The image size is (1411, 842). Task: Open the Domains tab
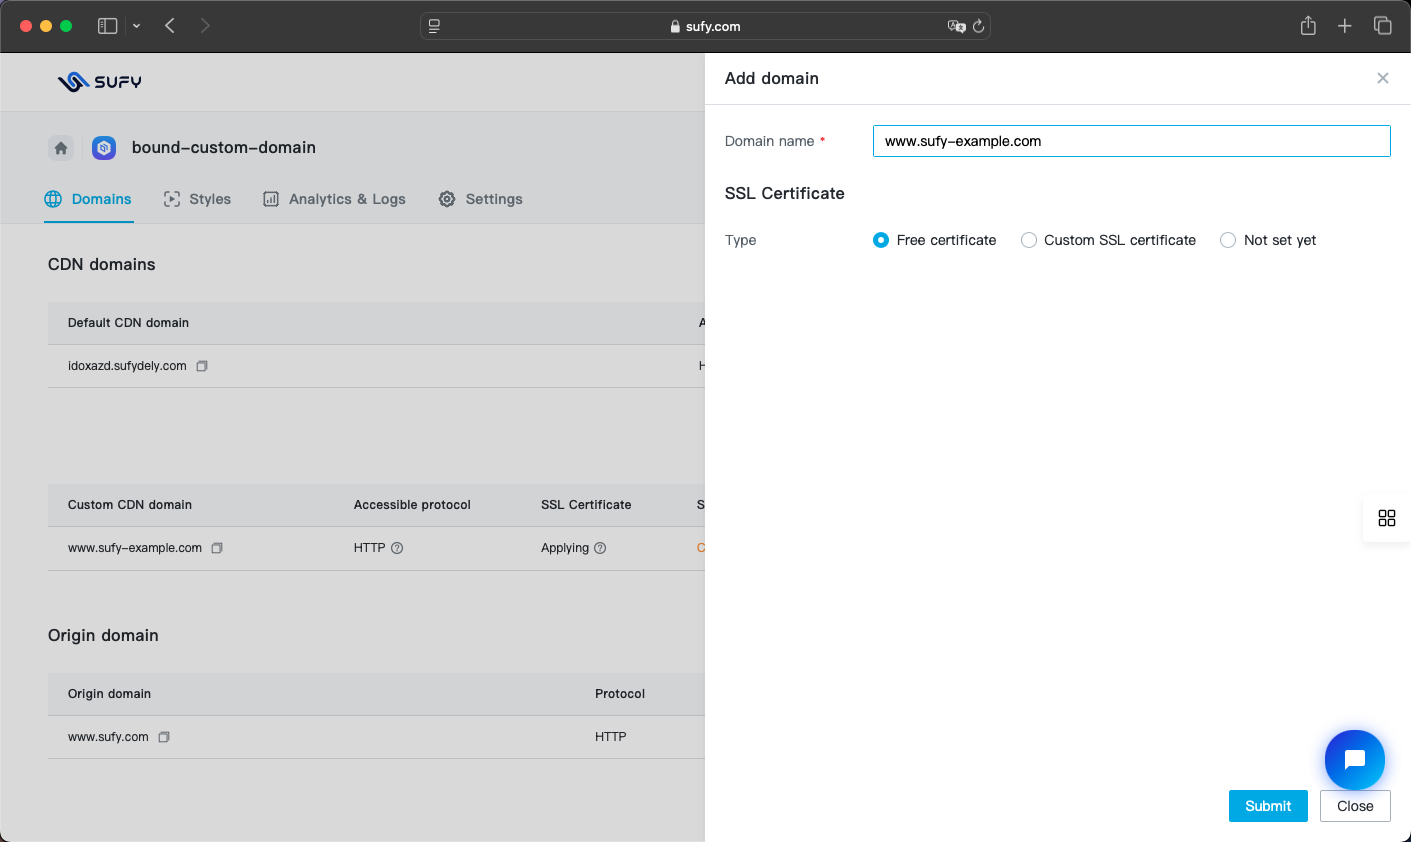(x=88, y=199)
